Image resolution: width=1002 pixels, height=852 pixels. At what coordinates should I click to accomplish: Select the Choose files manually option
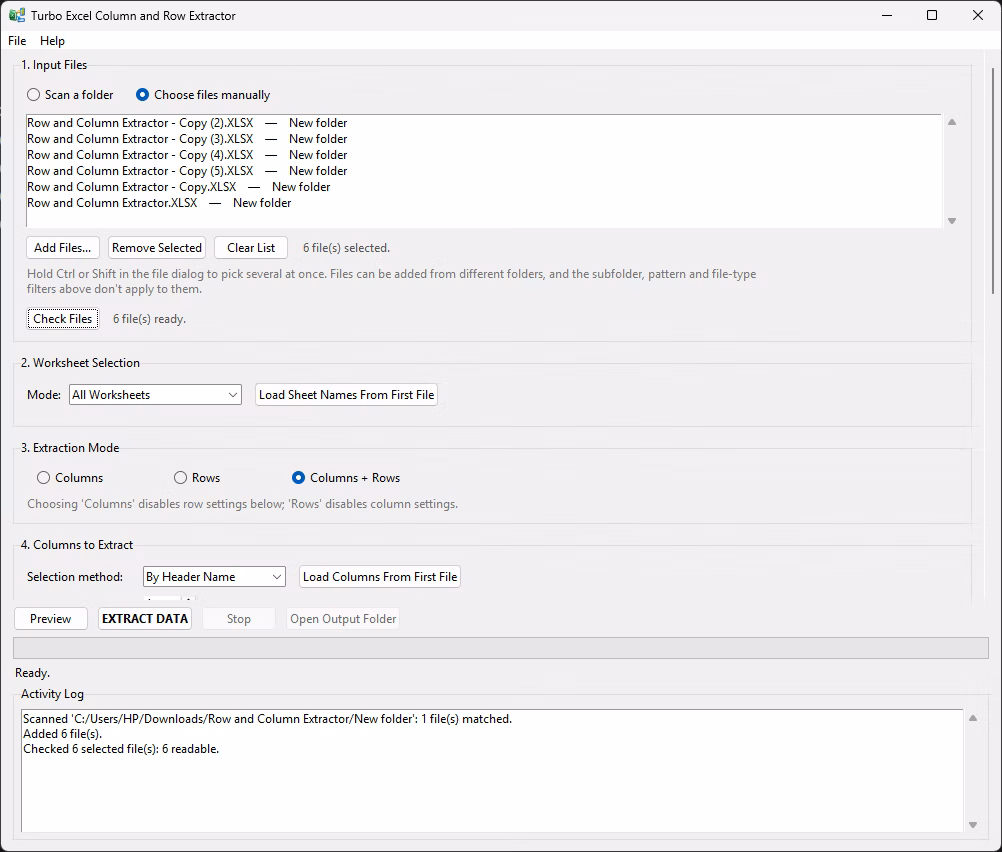(203, 95)
